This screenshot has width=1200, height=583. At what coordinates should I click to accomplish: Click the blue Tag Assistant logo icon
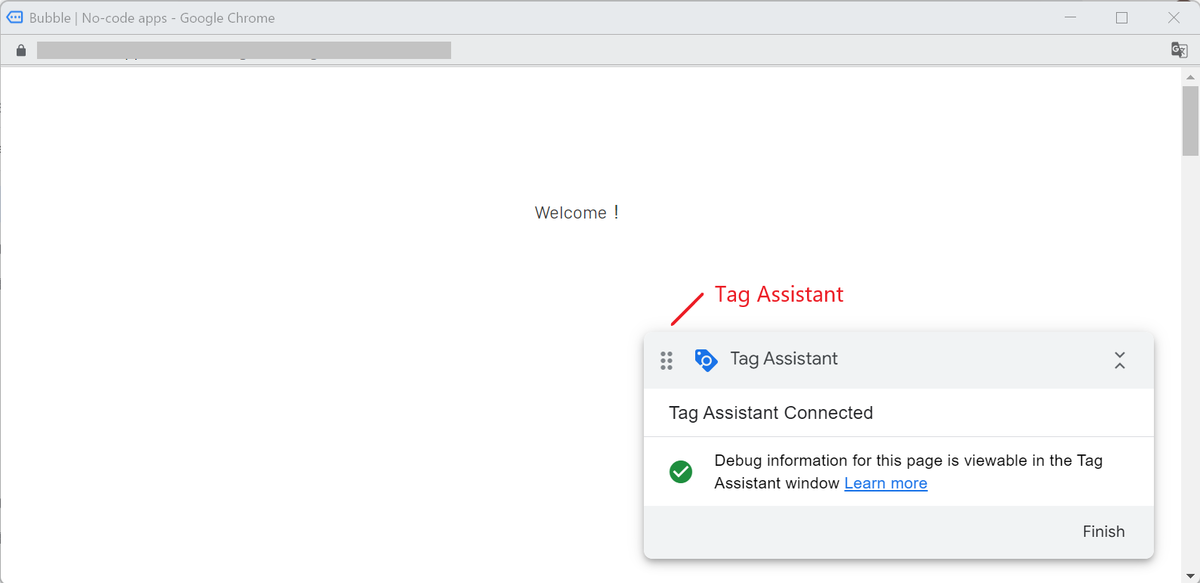[706, 360]
